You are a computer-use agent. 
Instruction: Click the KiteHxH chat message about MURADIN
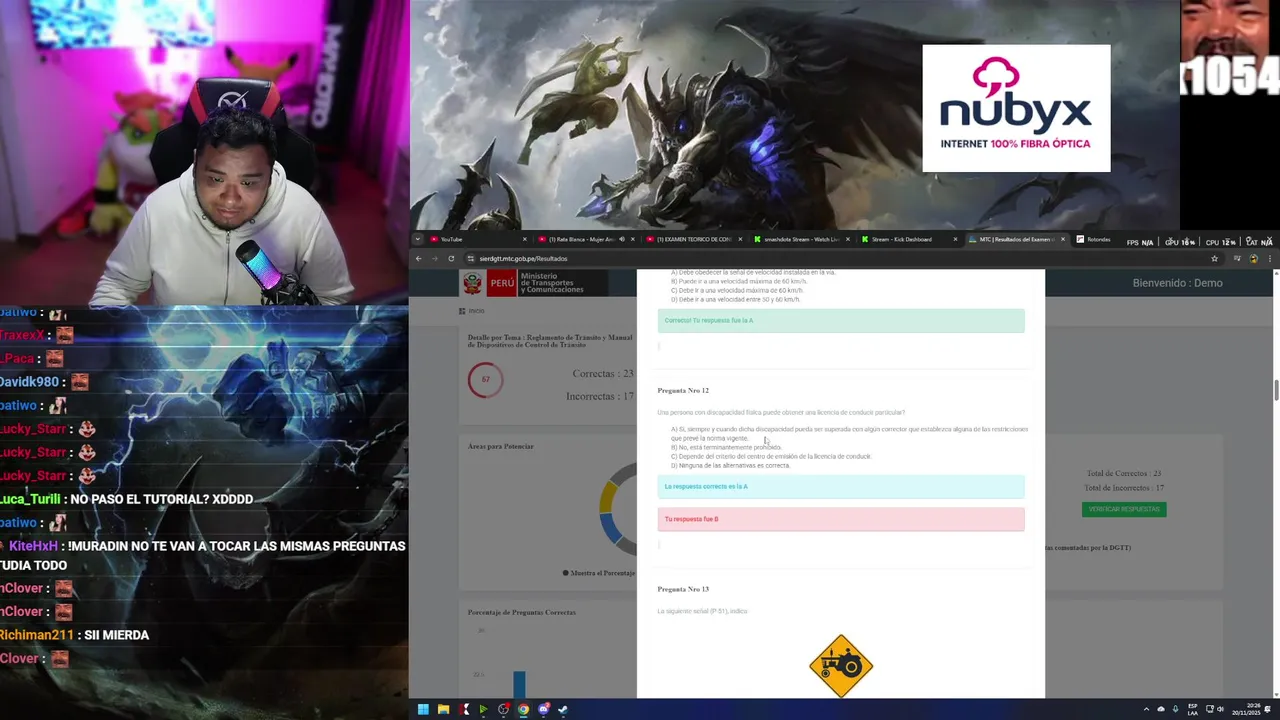click(x=203, y=555)
